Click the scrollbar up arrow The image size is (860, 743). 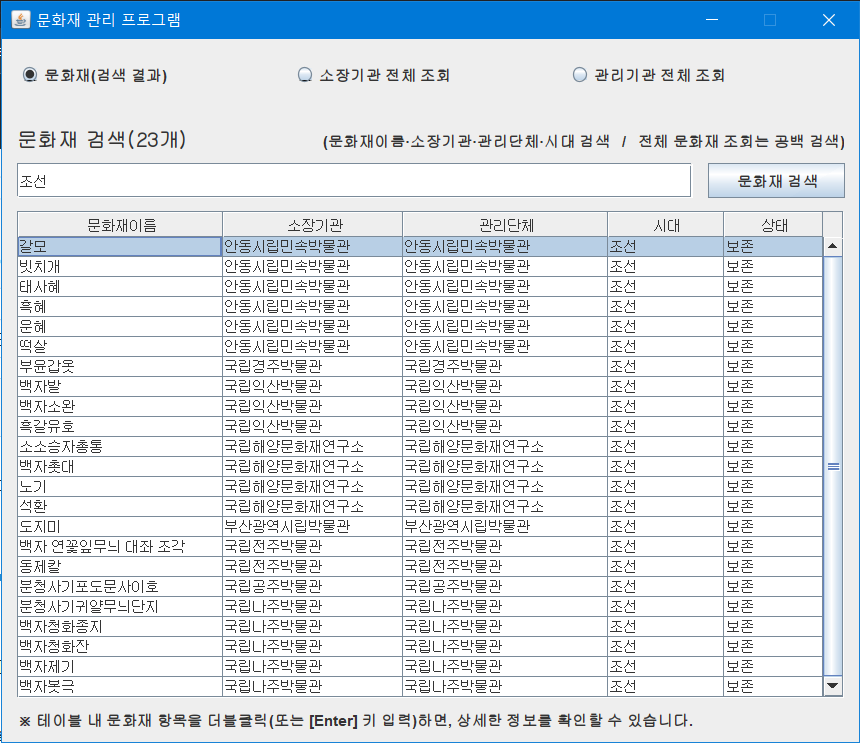coord(833,243)
